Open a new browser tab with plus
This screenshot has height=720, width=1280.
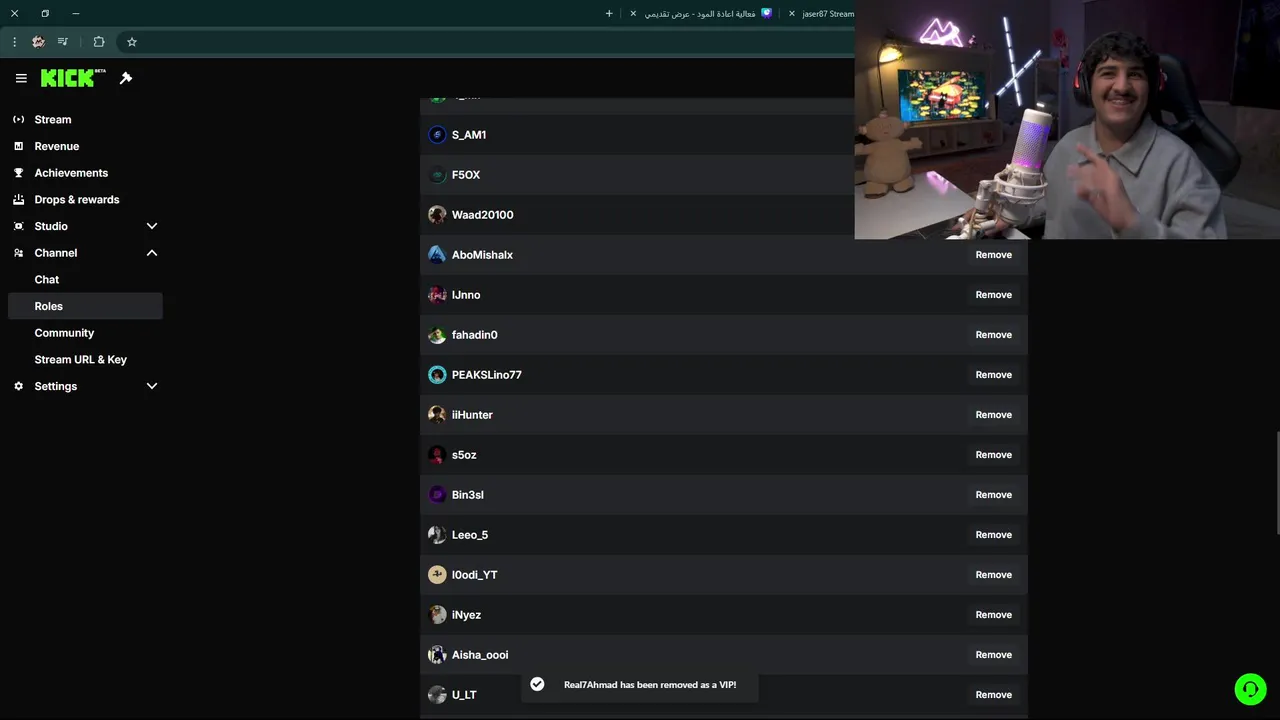coord(609,14)
